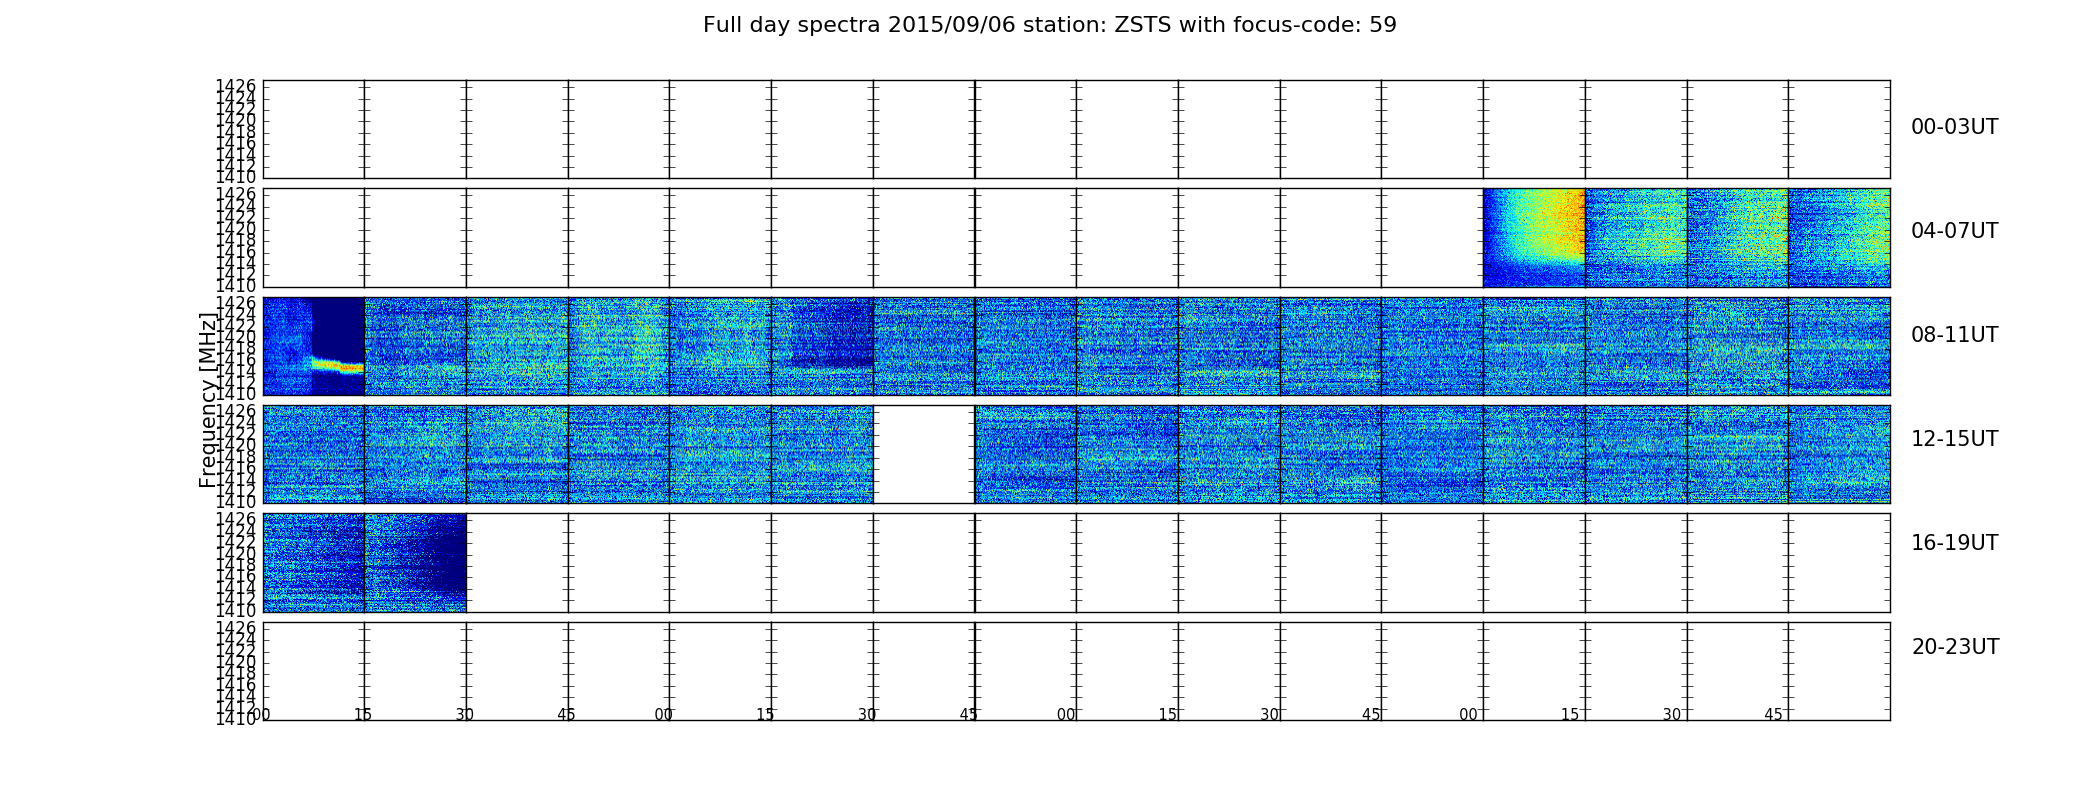Click the 20-23UT row label
The width and height of the screenshot is (2100, 800).
click(x=1955, y=647)
